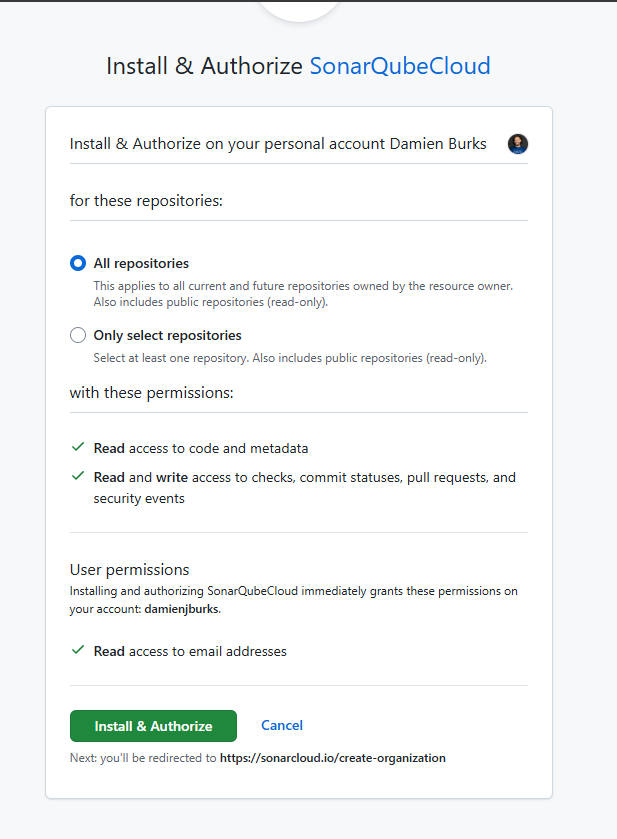Click the SonarQubeCloud link in the heading

(x=400, y=67)
